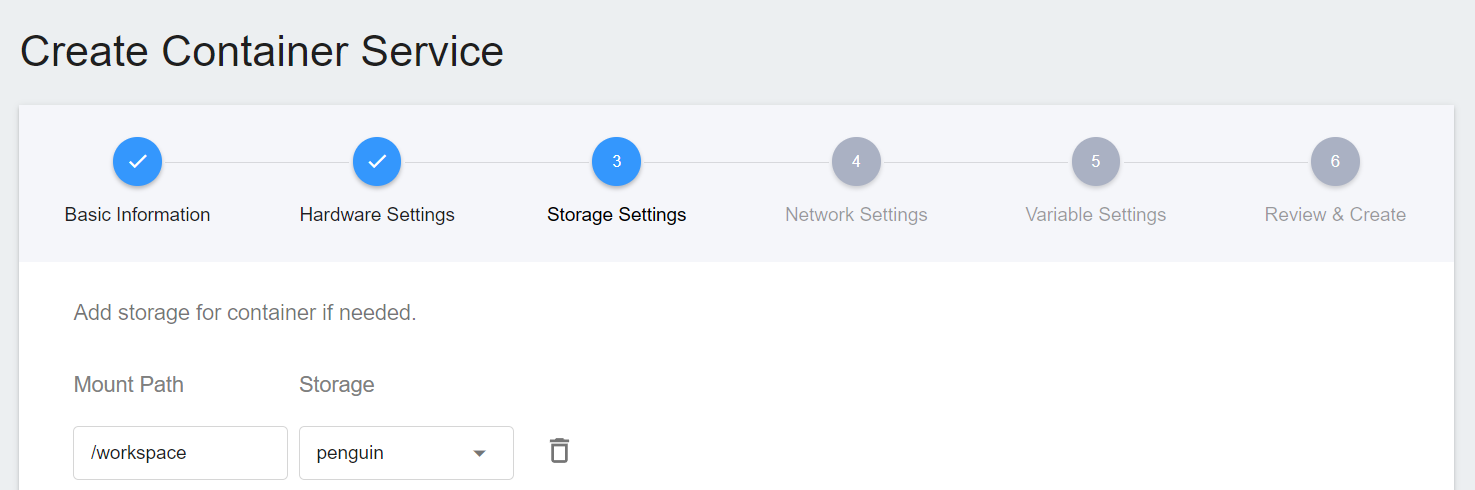The height and width of the screenshot is (490, 1475).
Task: Go to the Hardware Settings step label
Action: click(377, 215)
